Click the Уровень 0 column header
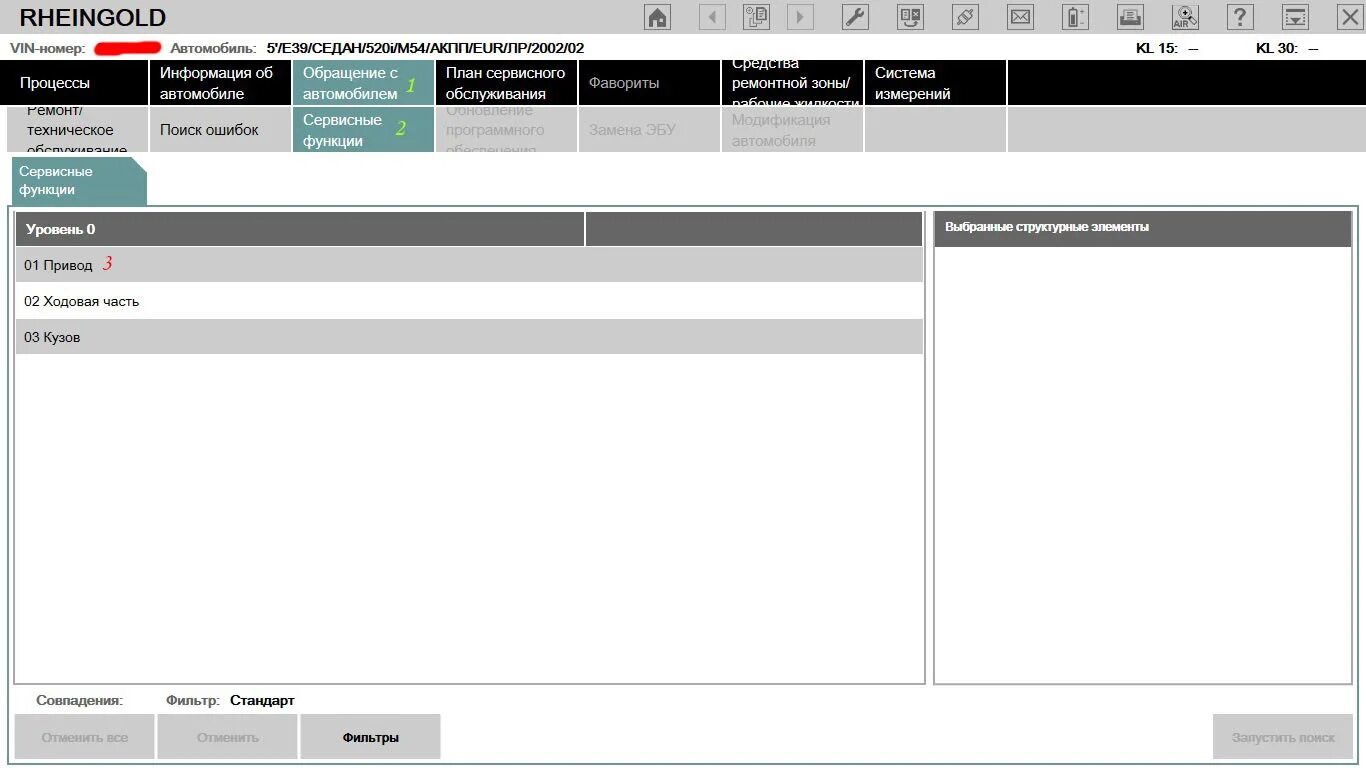The height and width of the screenshot is (768, 1366). click(300, 229)
